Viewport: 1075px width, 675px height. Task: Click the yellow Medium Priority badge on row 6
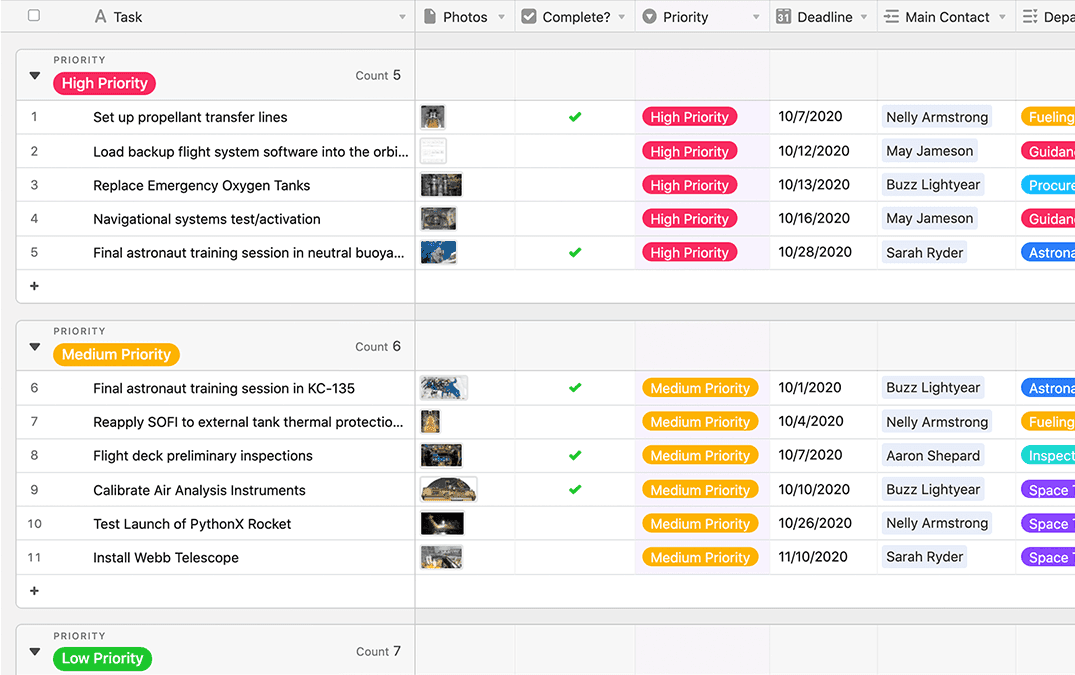(701, 387)
